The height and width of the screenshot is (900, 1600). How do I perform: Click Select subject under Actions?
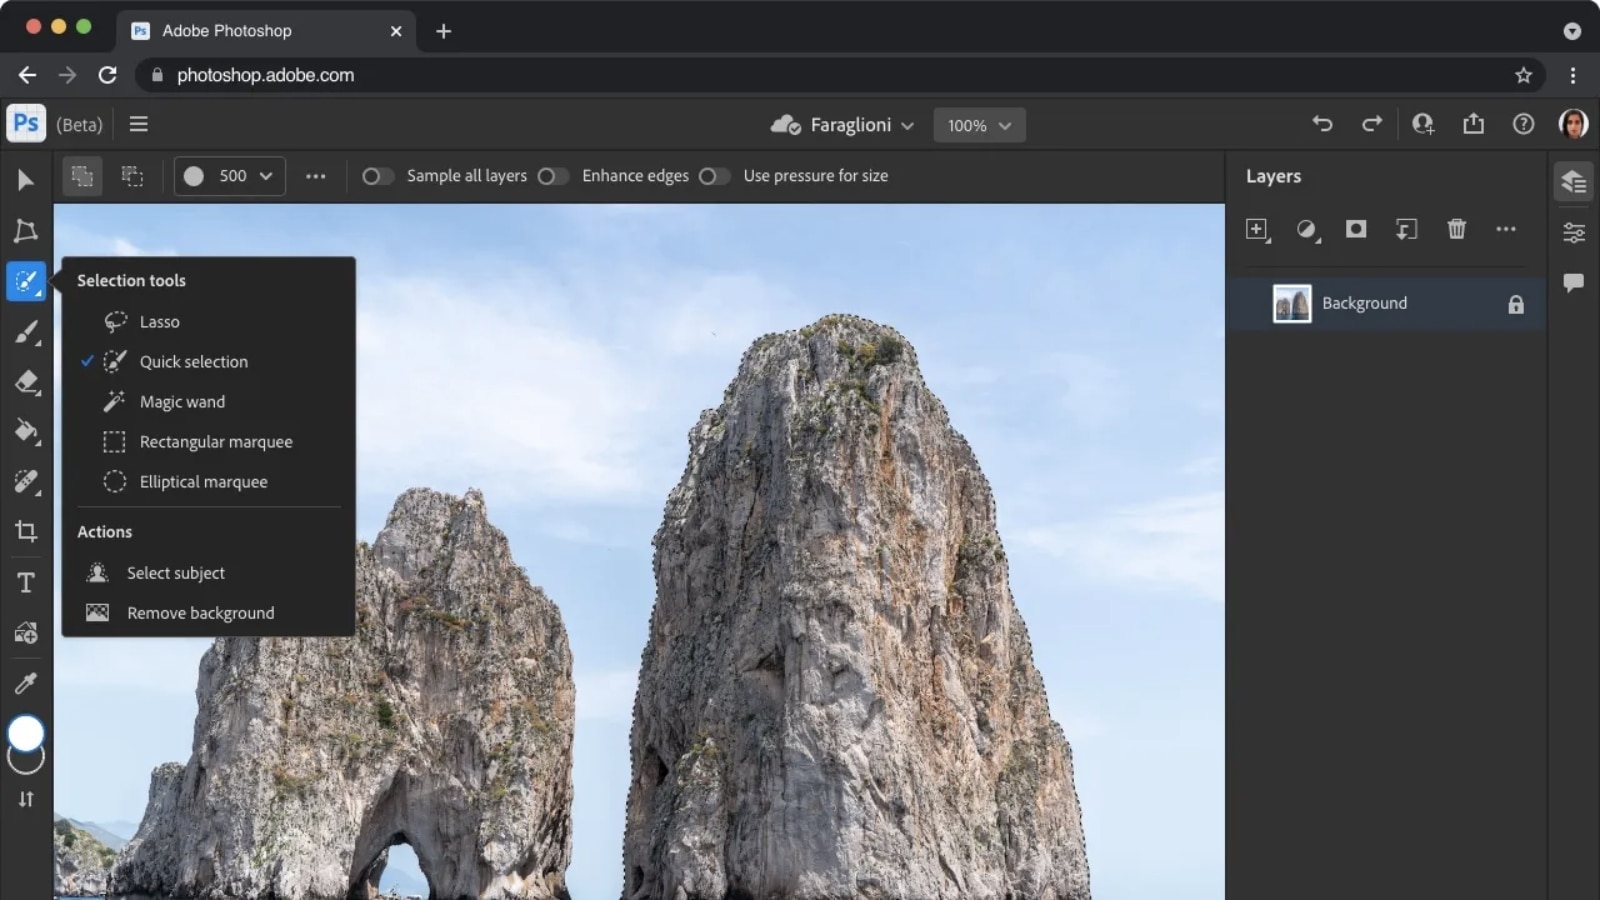[x=175, y=572]
